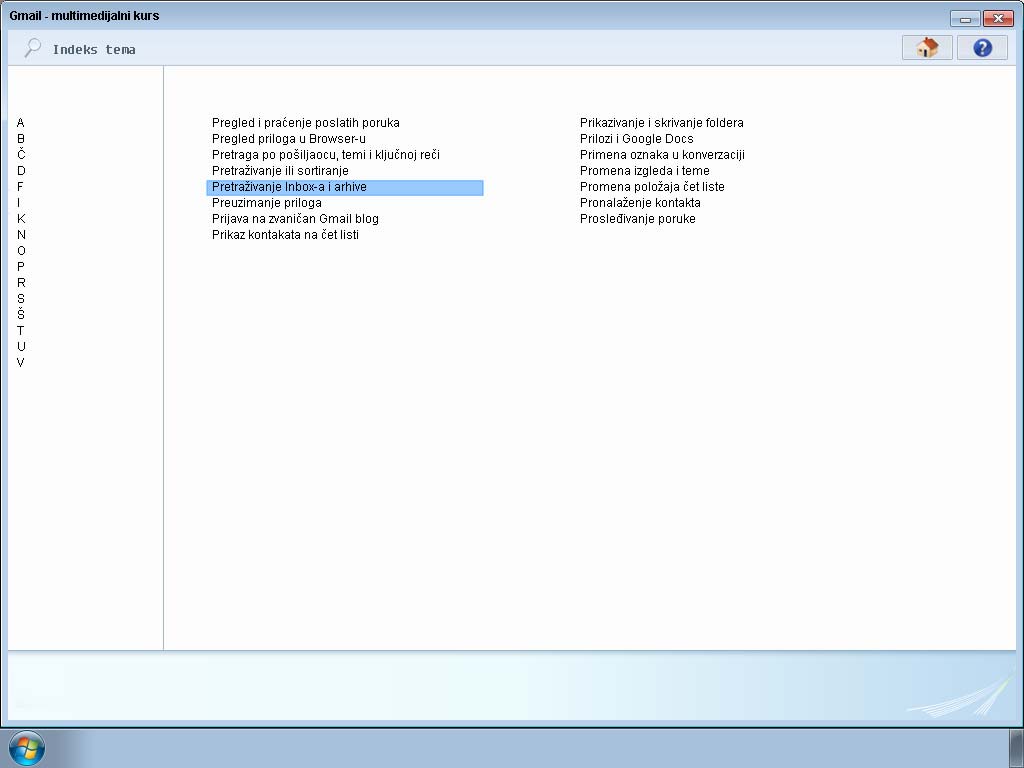Open help with the question mark icon

click(x=981, y=48)
